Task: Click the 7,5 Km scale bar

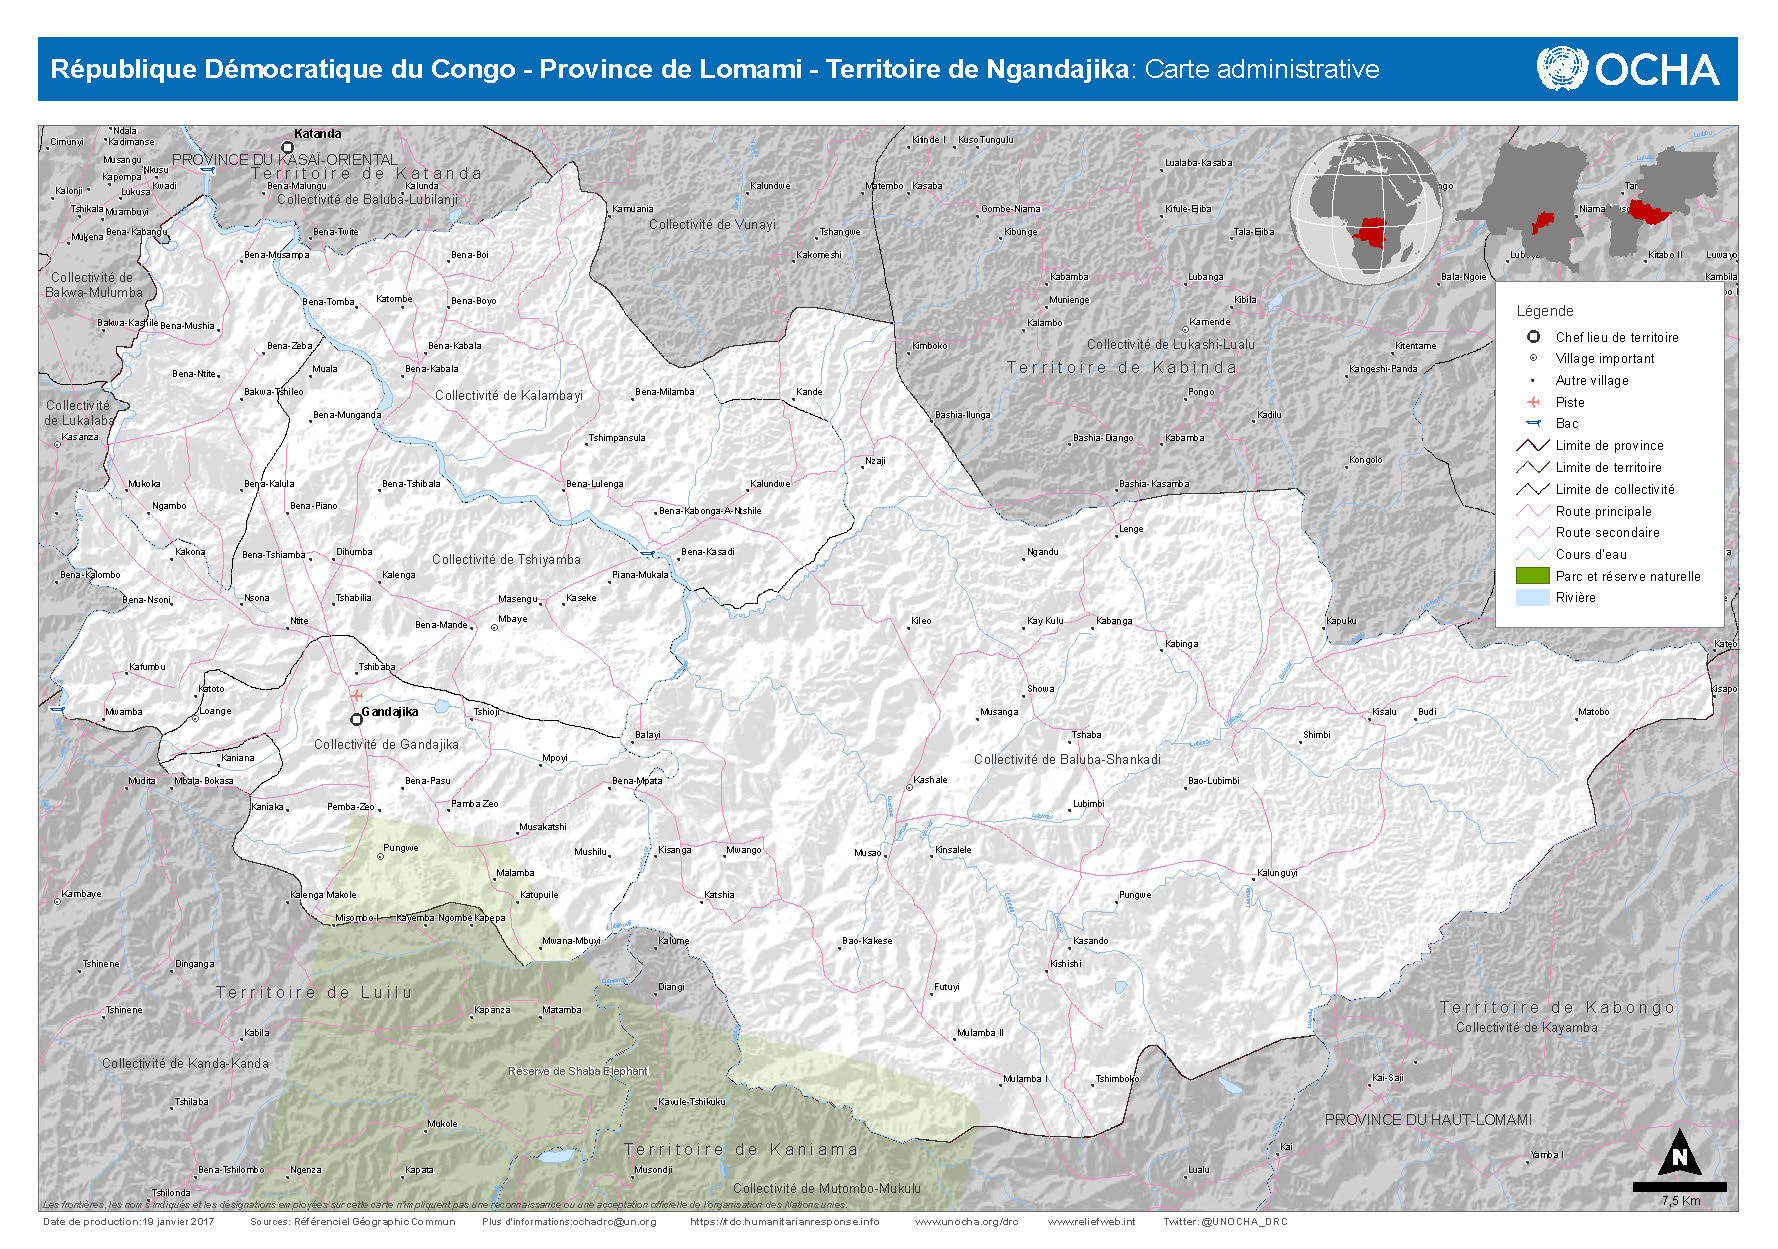Action: (1680, 1187)
